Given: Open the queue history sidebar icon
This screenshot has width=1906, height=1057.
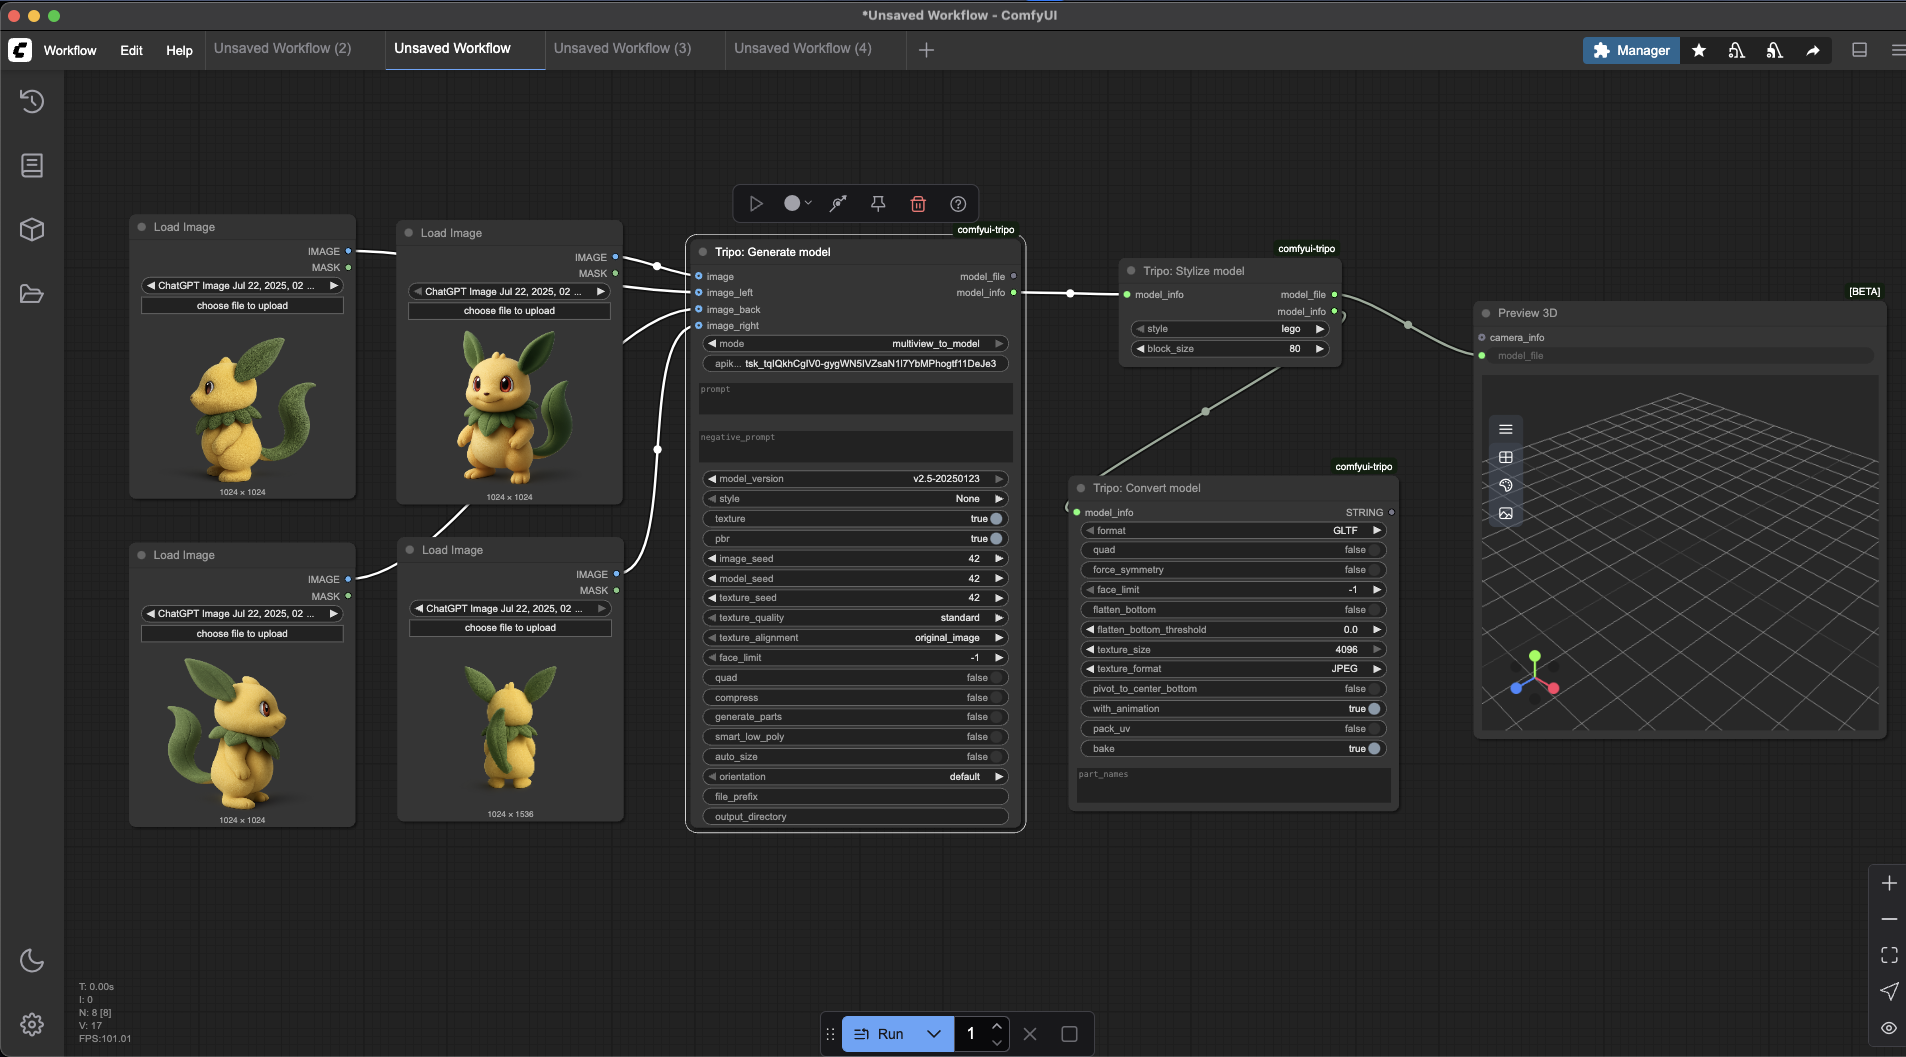Looking at the screenshot, I should point(32,101).
